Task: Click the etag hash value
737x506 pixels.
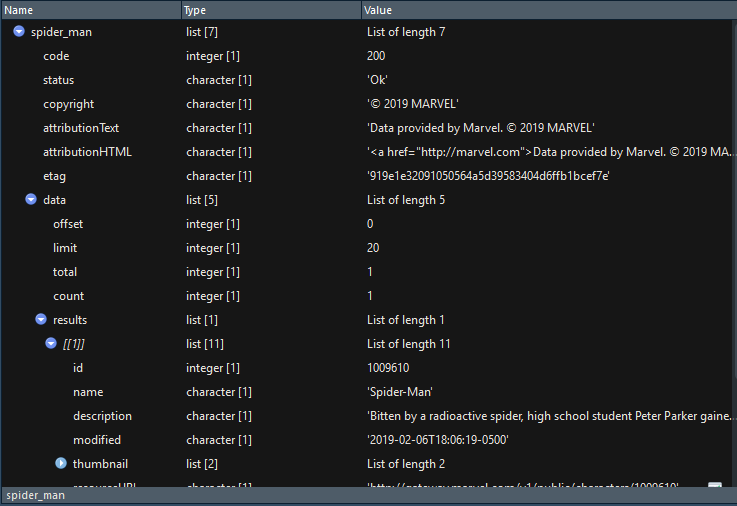Action: [488, 176]
